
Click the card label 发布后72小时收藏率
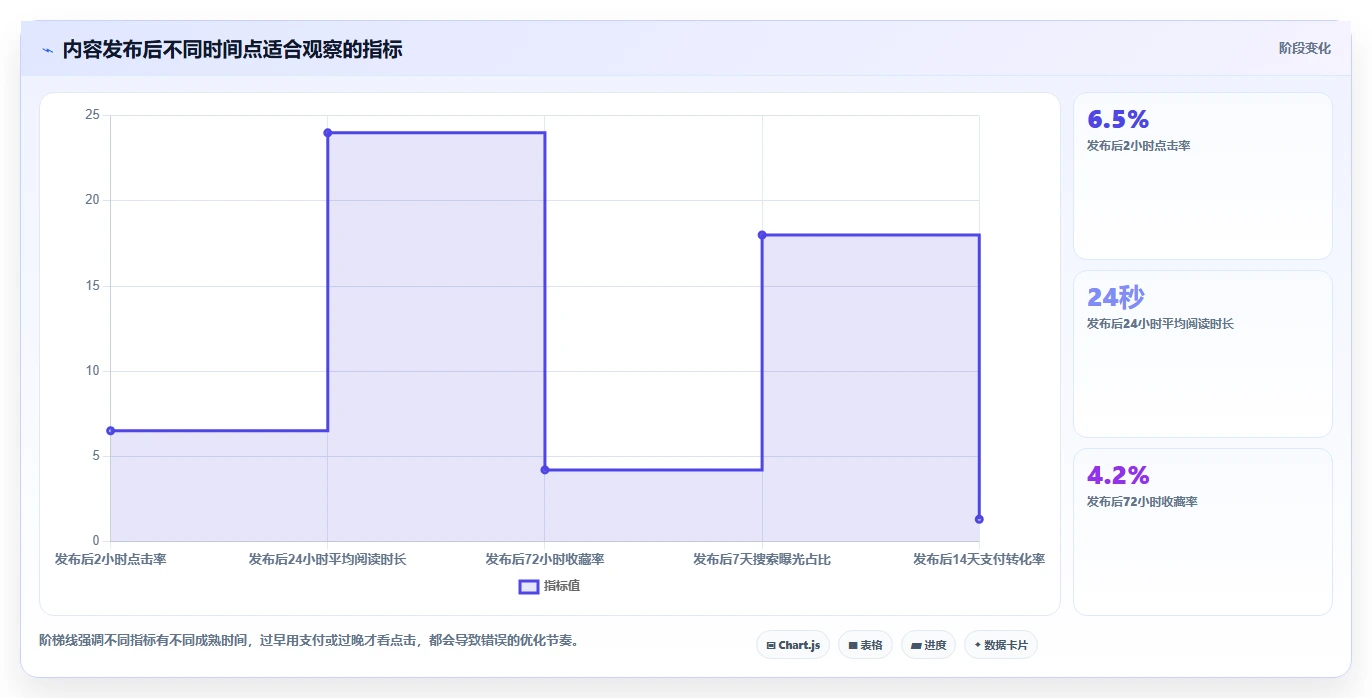point(1142,502)
